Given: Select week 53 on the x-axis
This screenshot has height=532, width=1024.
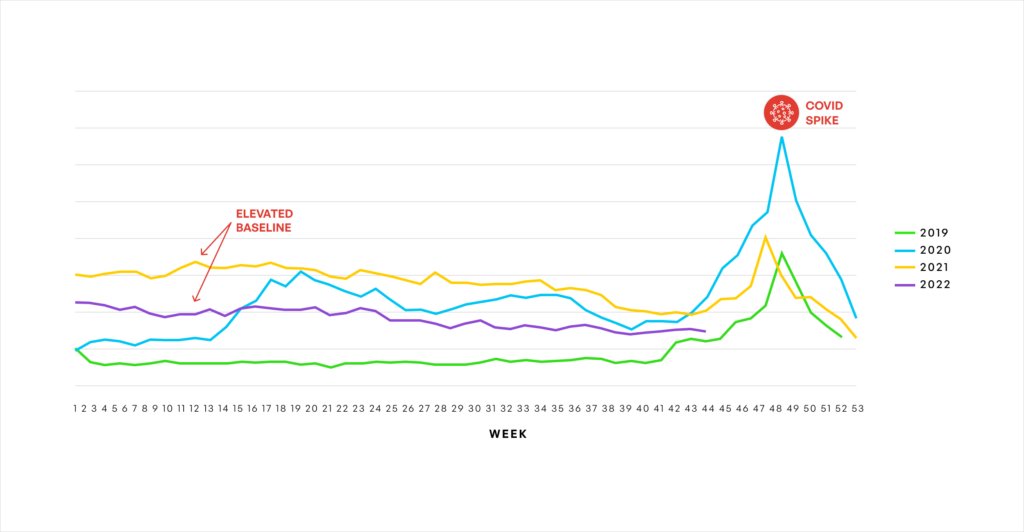Looking at the screenshot, I should click(x=857, y=409).
